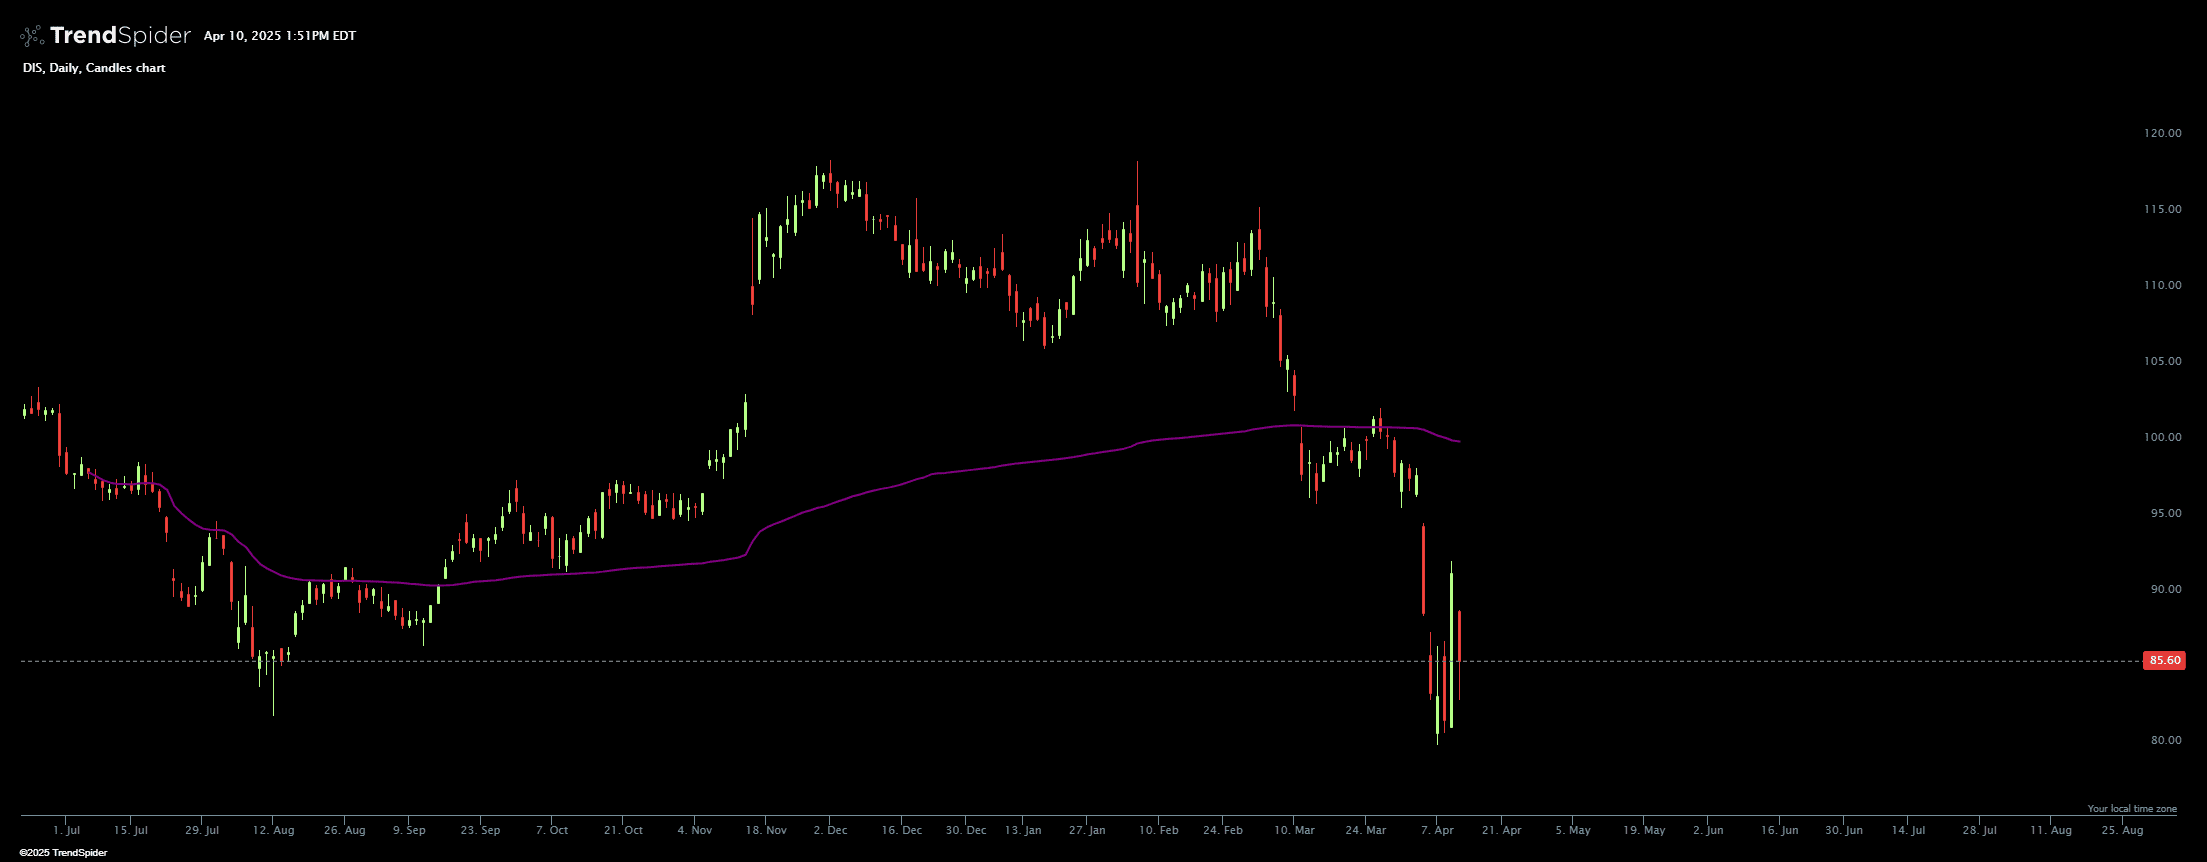The height and width of the screenshot is (862, 2207).
Task: Click the 95.00 price axis label
Action: coord(2165,513)
